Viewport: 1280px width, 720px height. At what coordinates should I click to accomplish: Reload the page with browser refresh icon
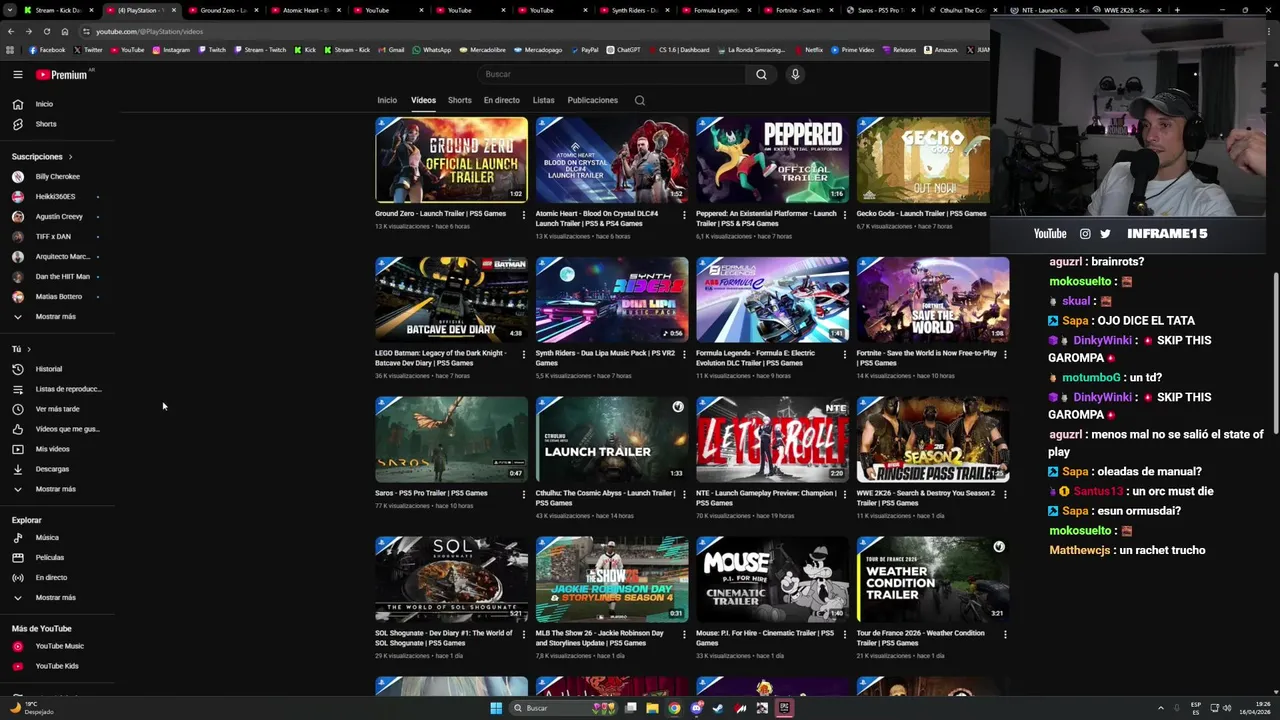click(x=46, y=31)
